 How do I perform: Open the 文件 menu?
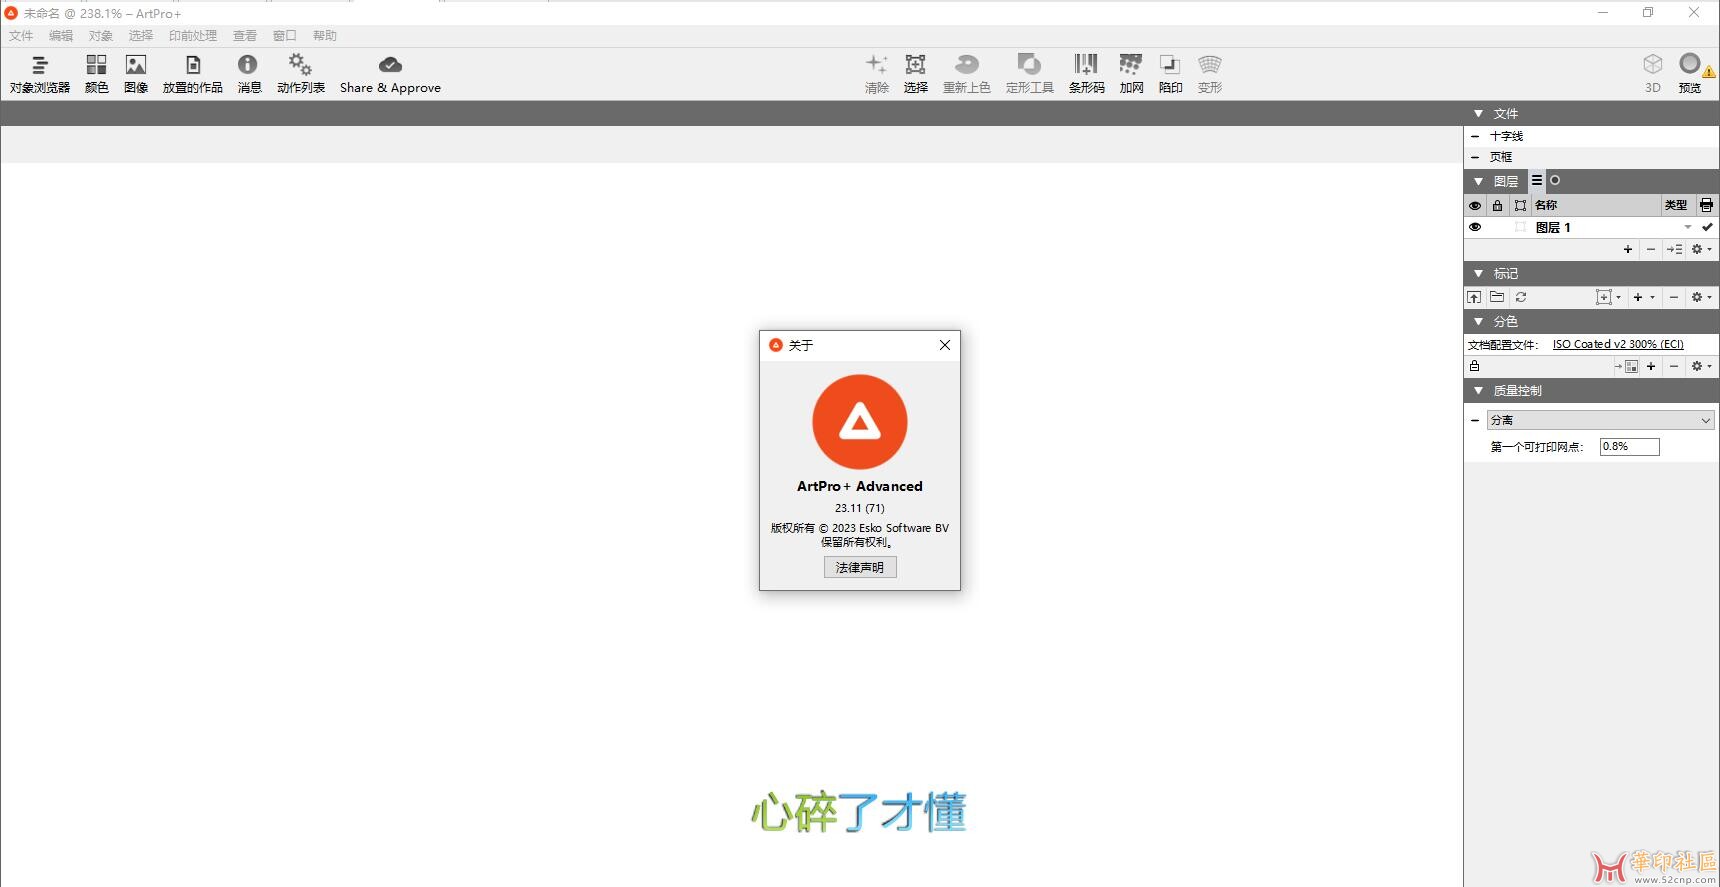21,35
